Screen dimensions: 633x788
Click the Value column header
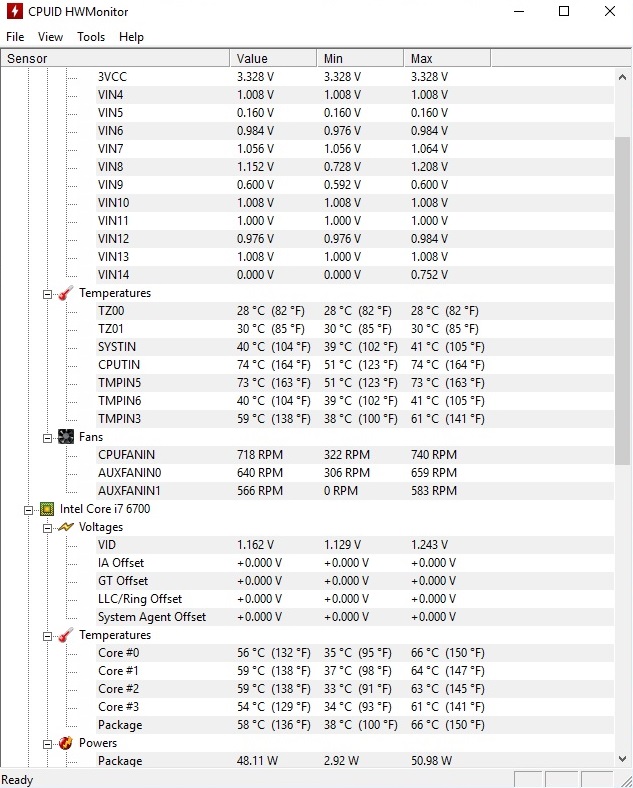pyautogui.click(x=273, y=58)
